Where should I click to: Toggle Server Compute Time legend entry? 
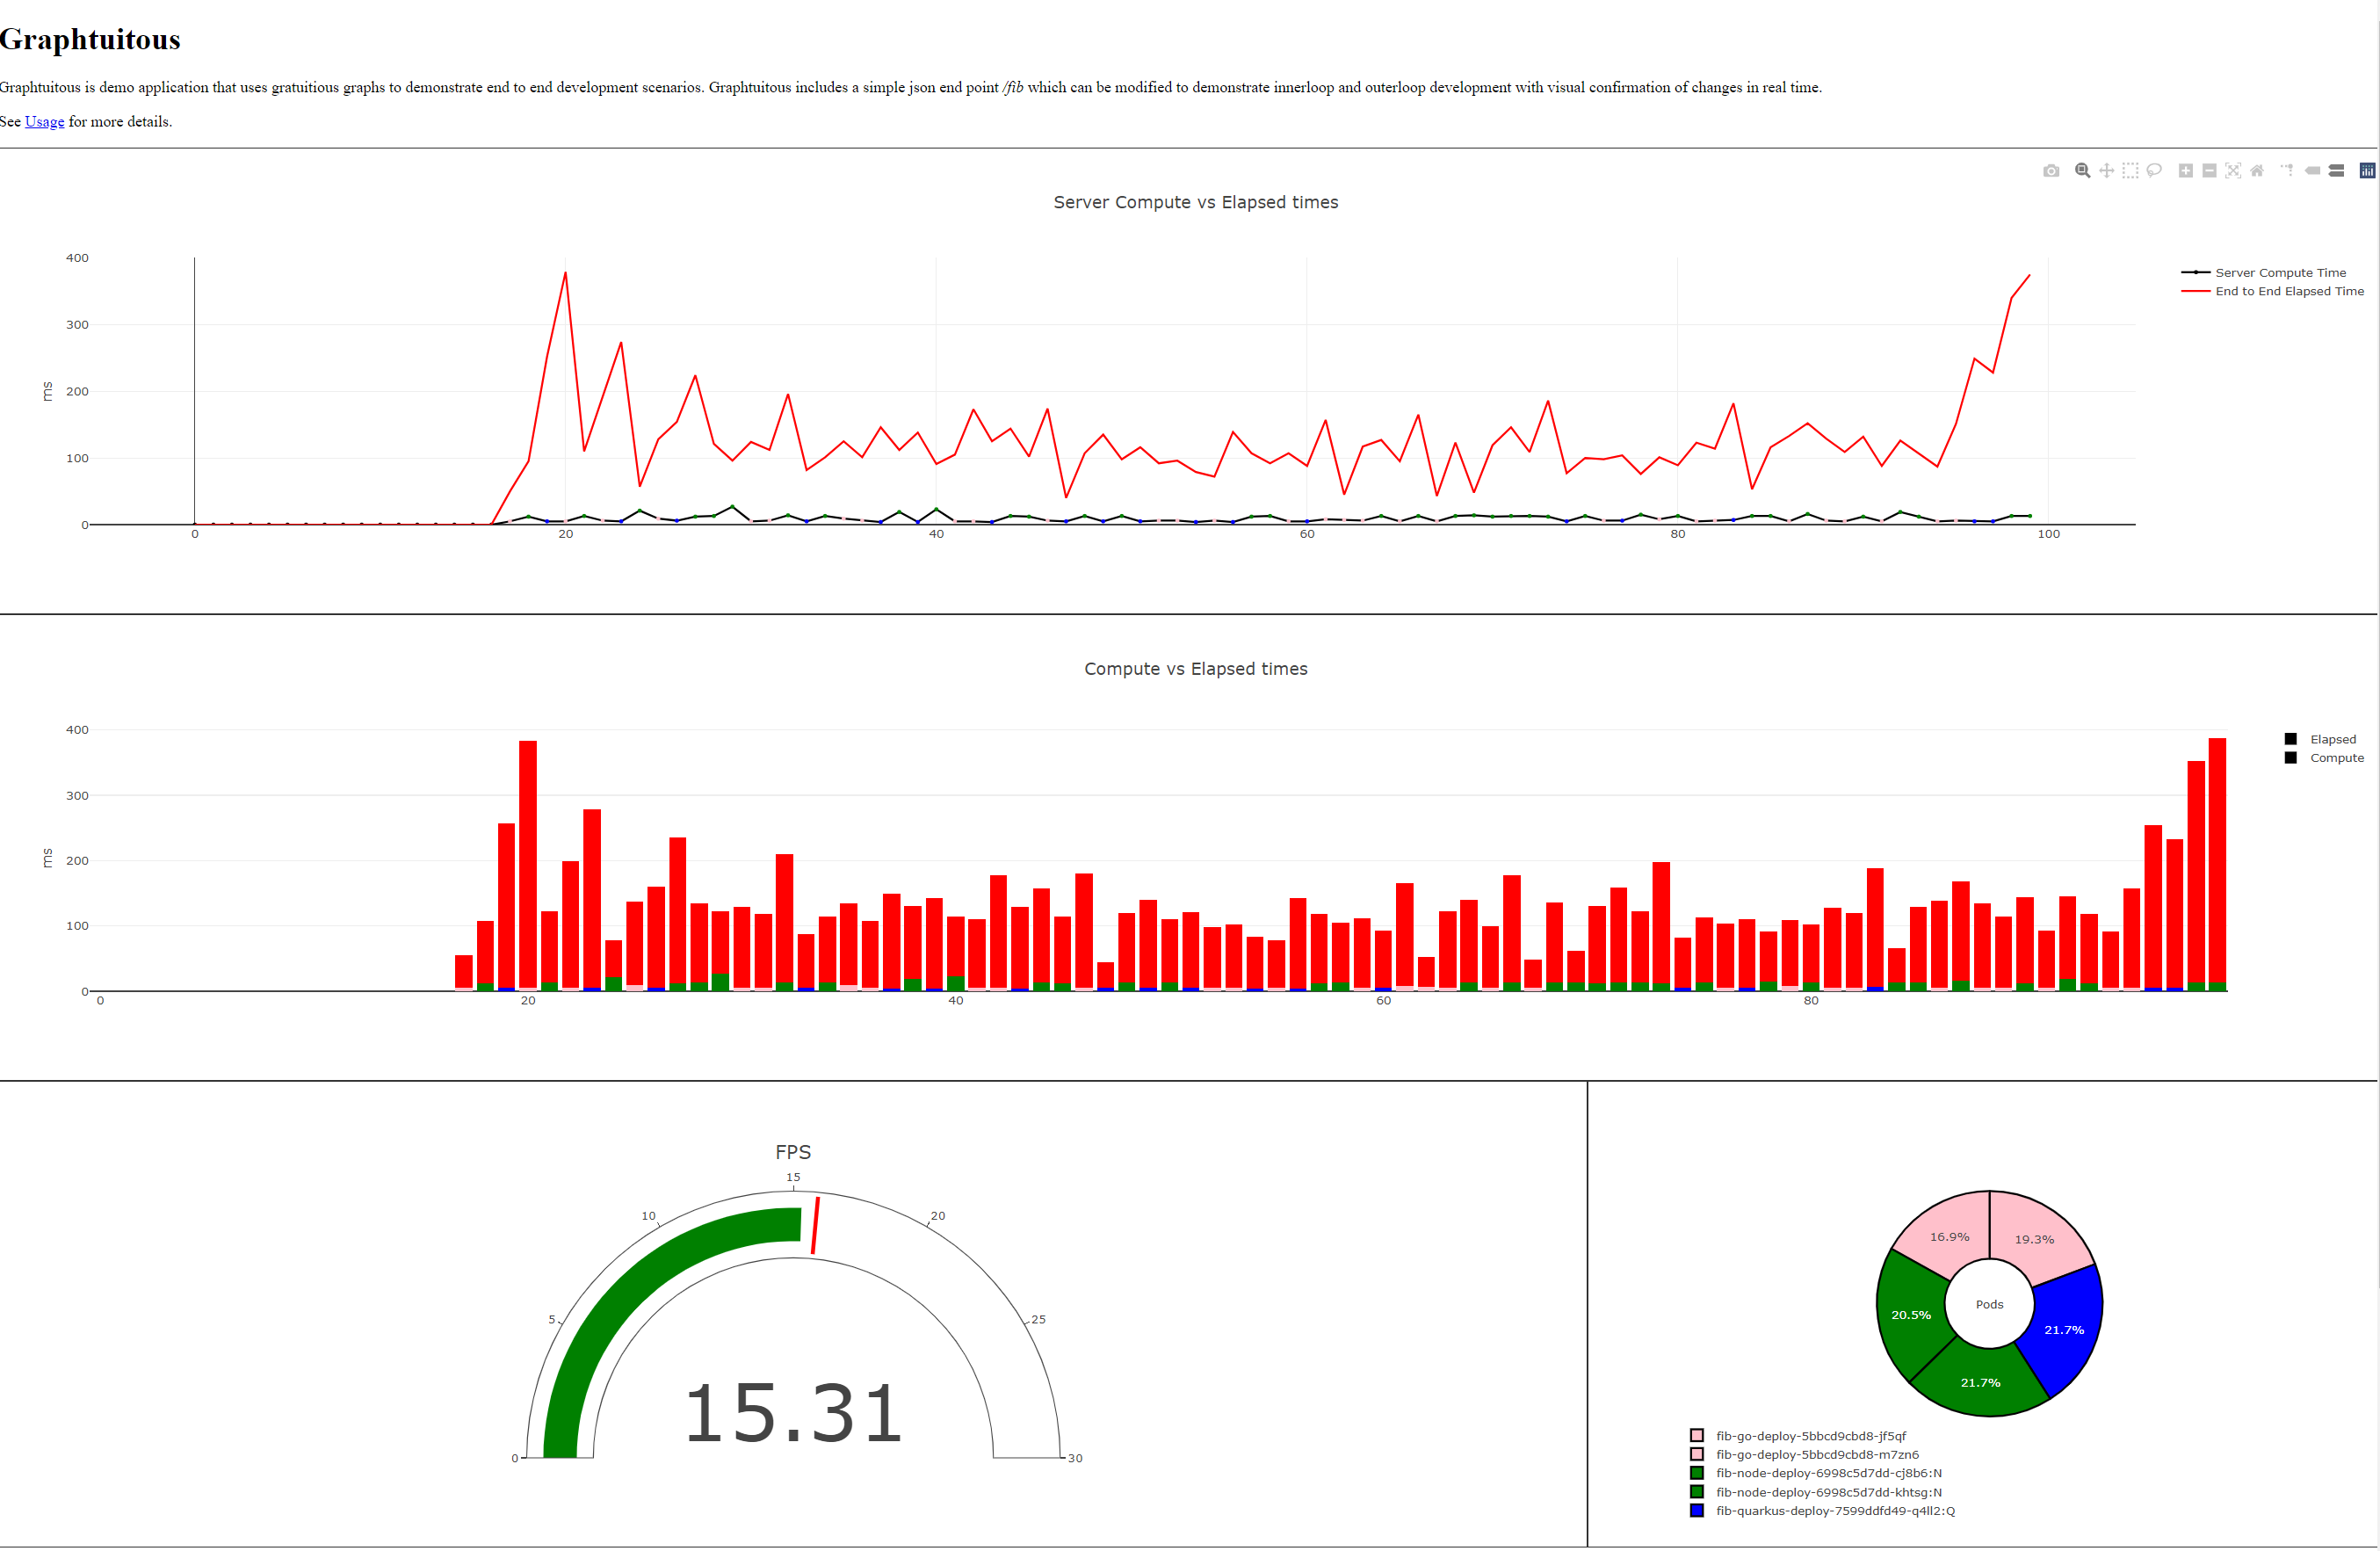[x=2279, y=273]
